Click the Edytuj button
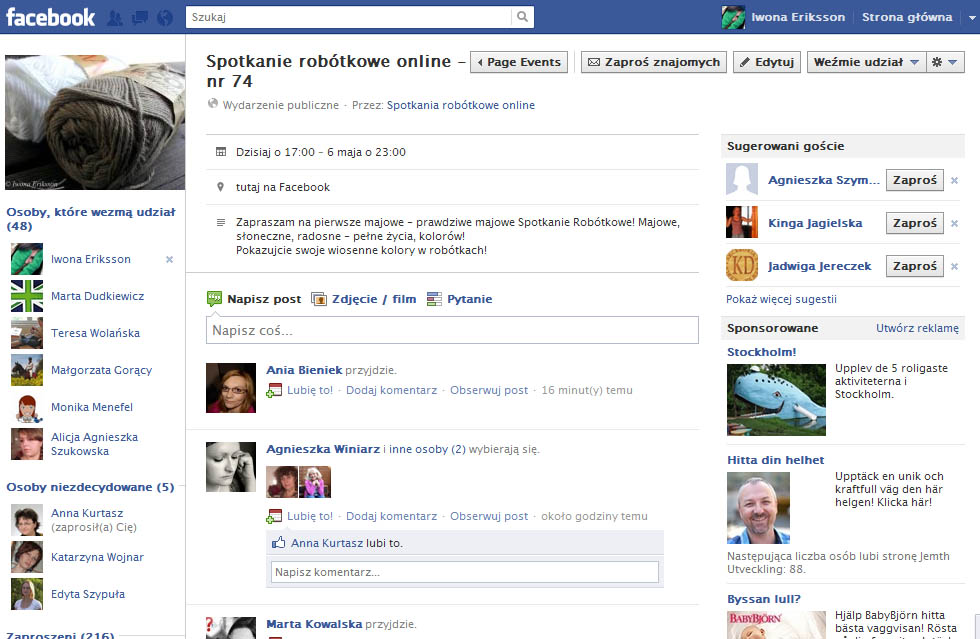The height and width of the screenshot is (639, 980). point(767,62)
